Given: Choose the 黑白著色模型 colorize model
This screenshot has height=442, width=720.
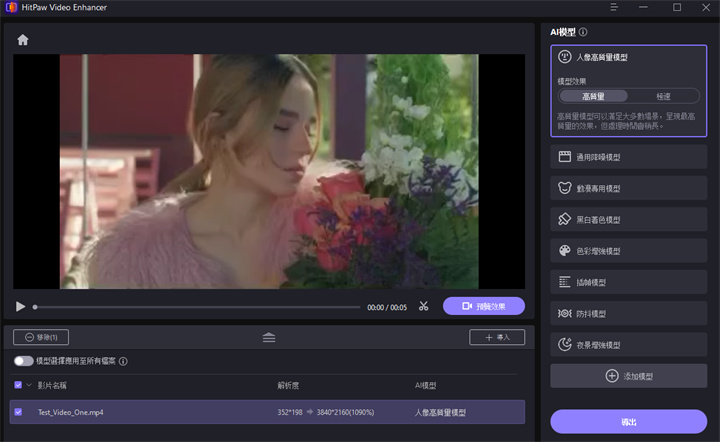Looking at the screenshot, I should pyautogui.click(x=628, y=219).
